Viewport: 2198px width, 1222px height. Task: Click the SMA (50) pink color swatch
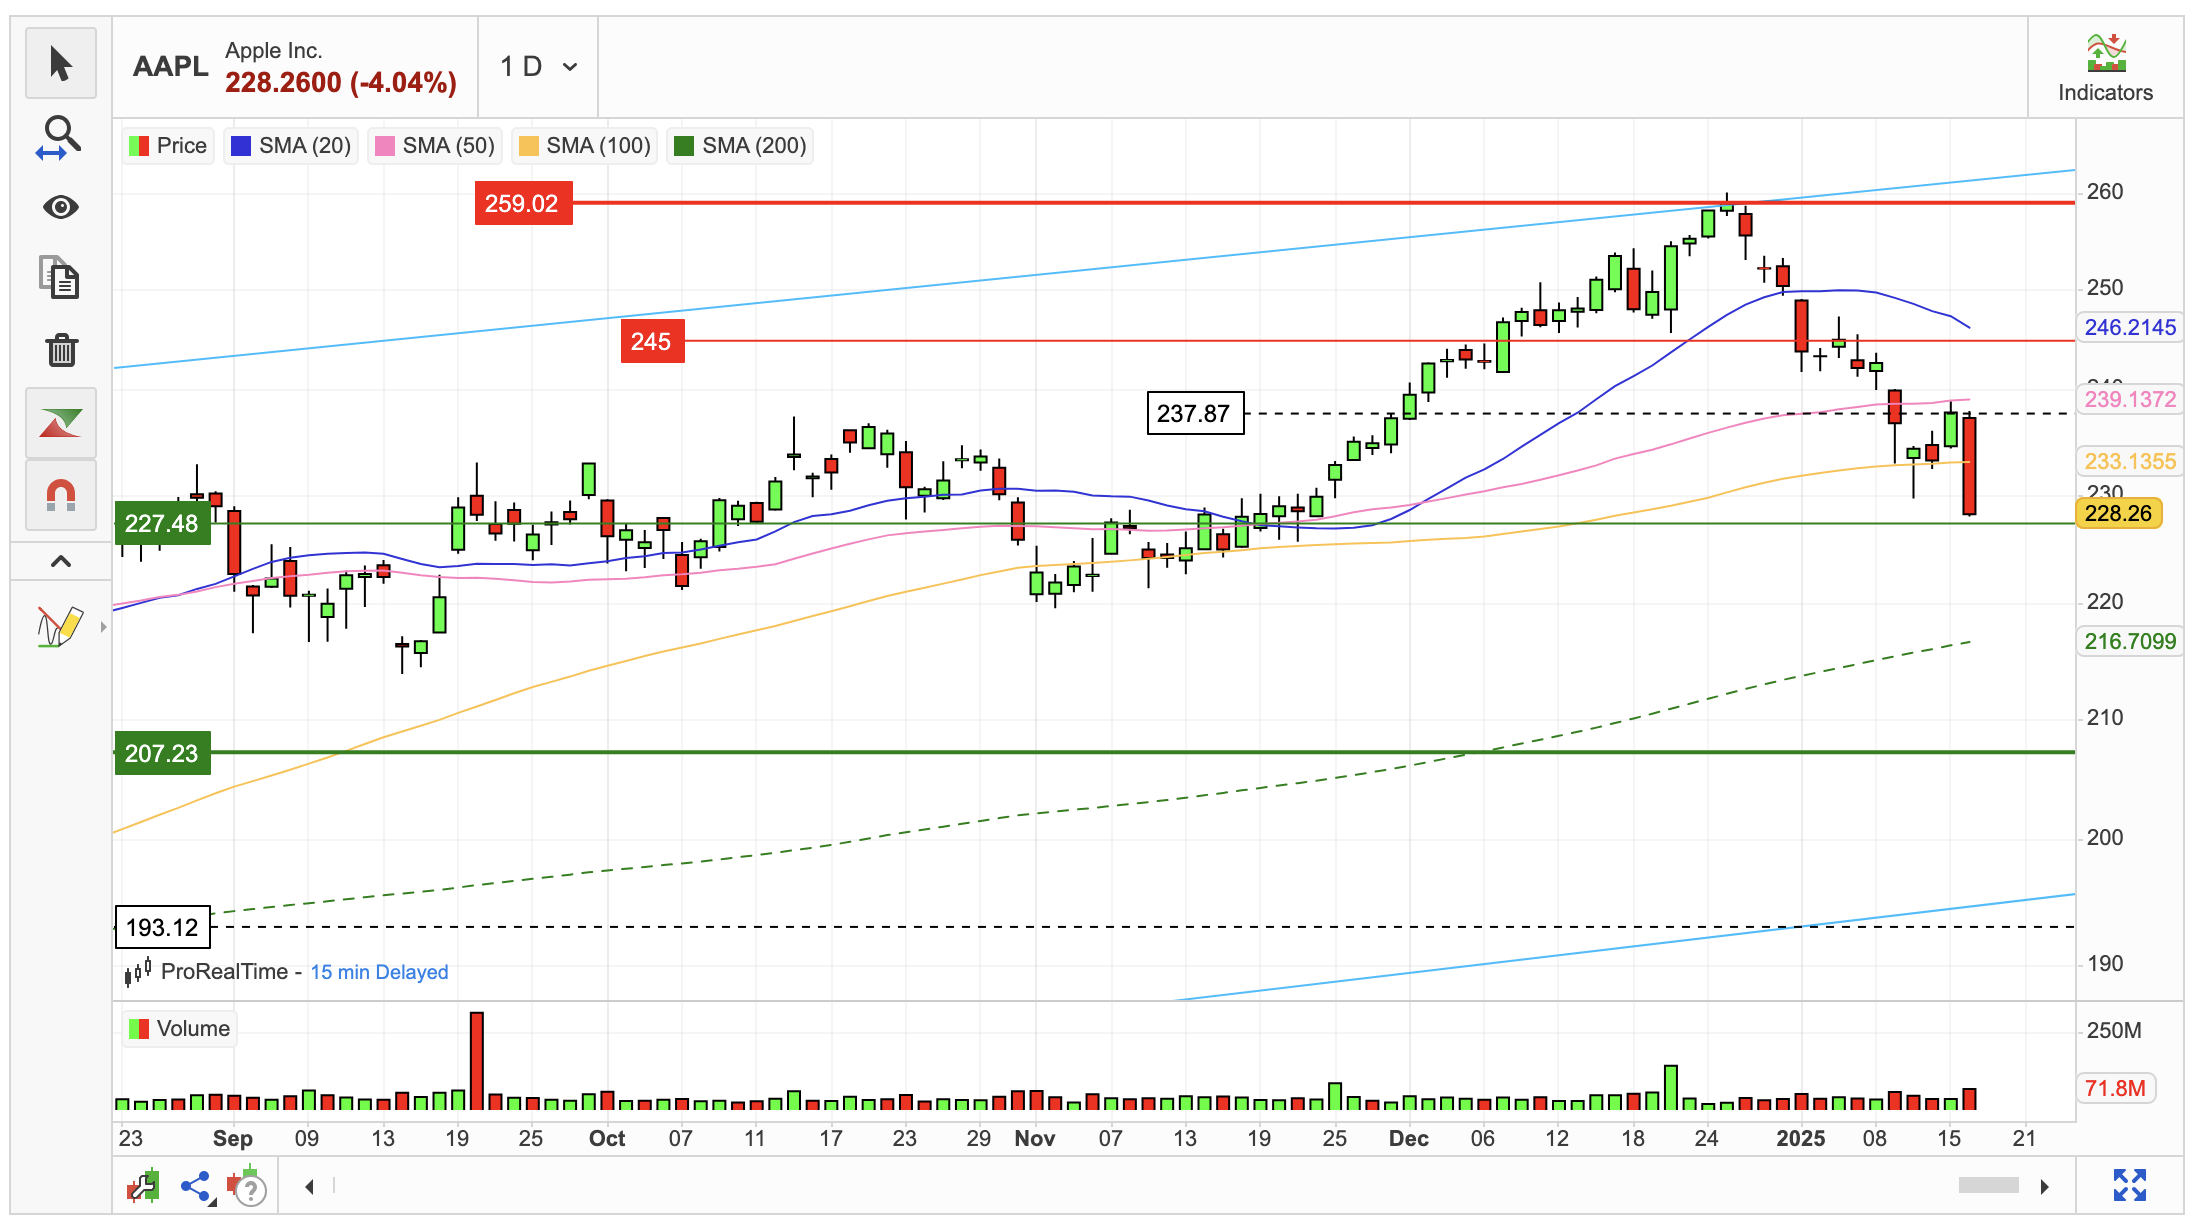click(x=384, y=146)
